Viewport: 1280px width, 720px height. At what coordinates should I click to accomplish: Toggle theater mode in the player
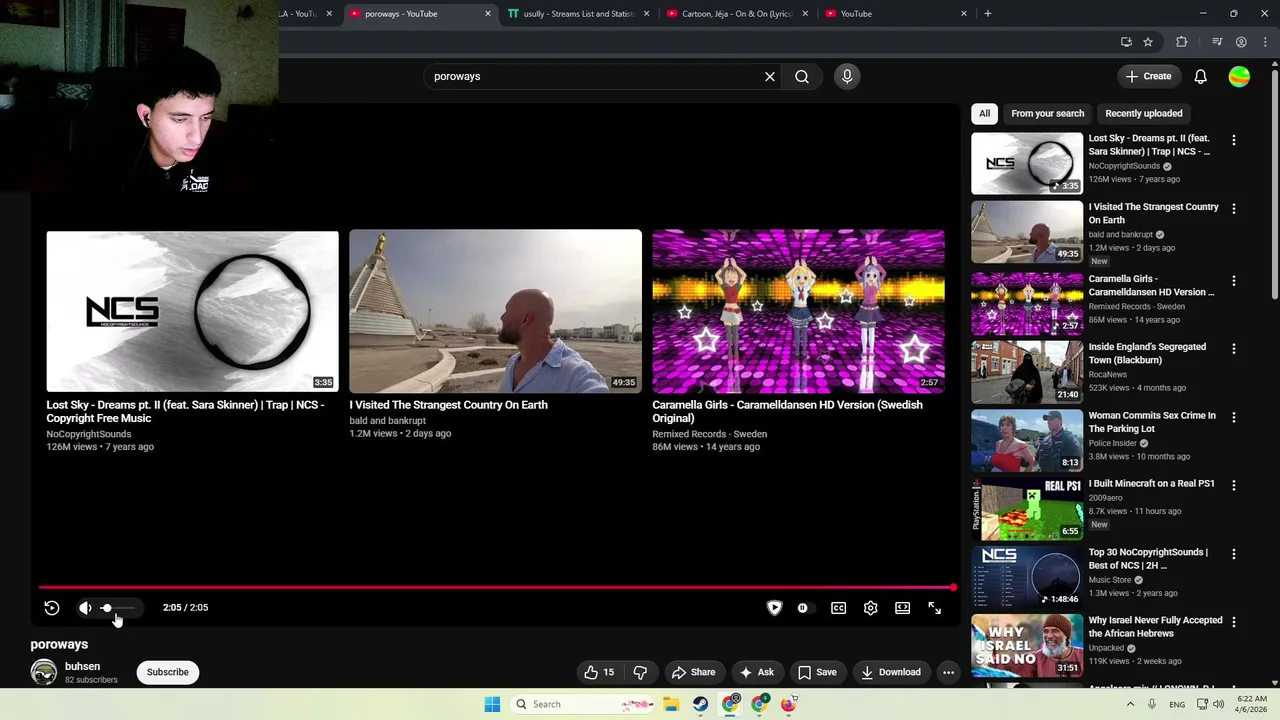tap(902, 608)
